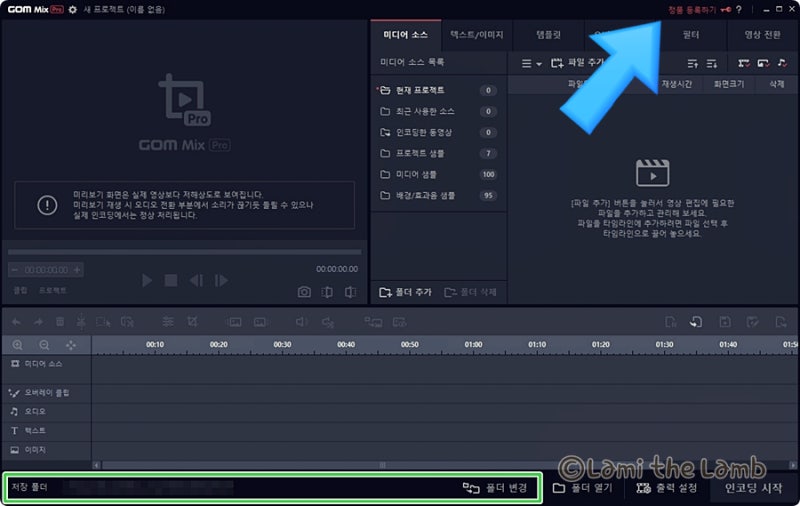Click the preview seek bar
The height and width of the screenshot is (506, 800).
(x=184, y=252)
